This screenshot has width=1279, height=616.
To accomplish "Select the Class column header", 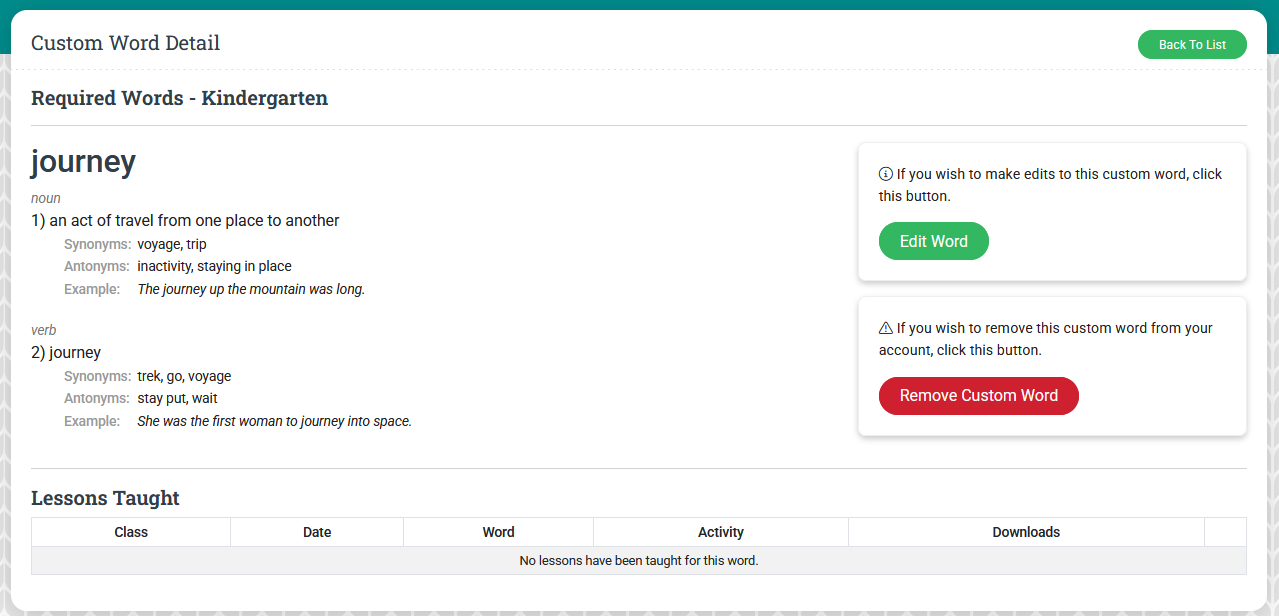I will [x=131, y=532].
